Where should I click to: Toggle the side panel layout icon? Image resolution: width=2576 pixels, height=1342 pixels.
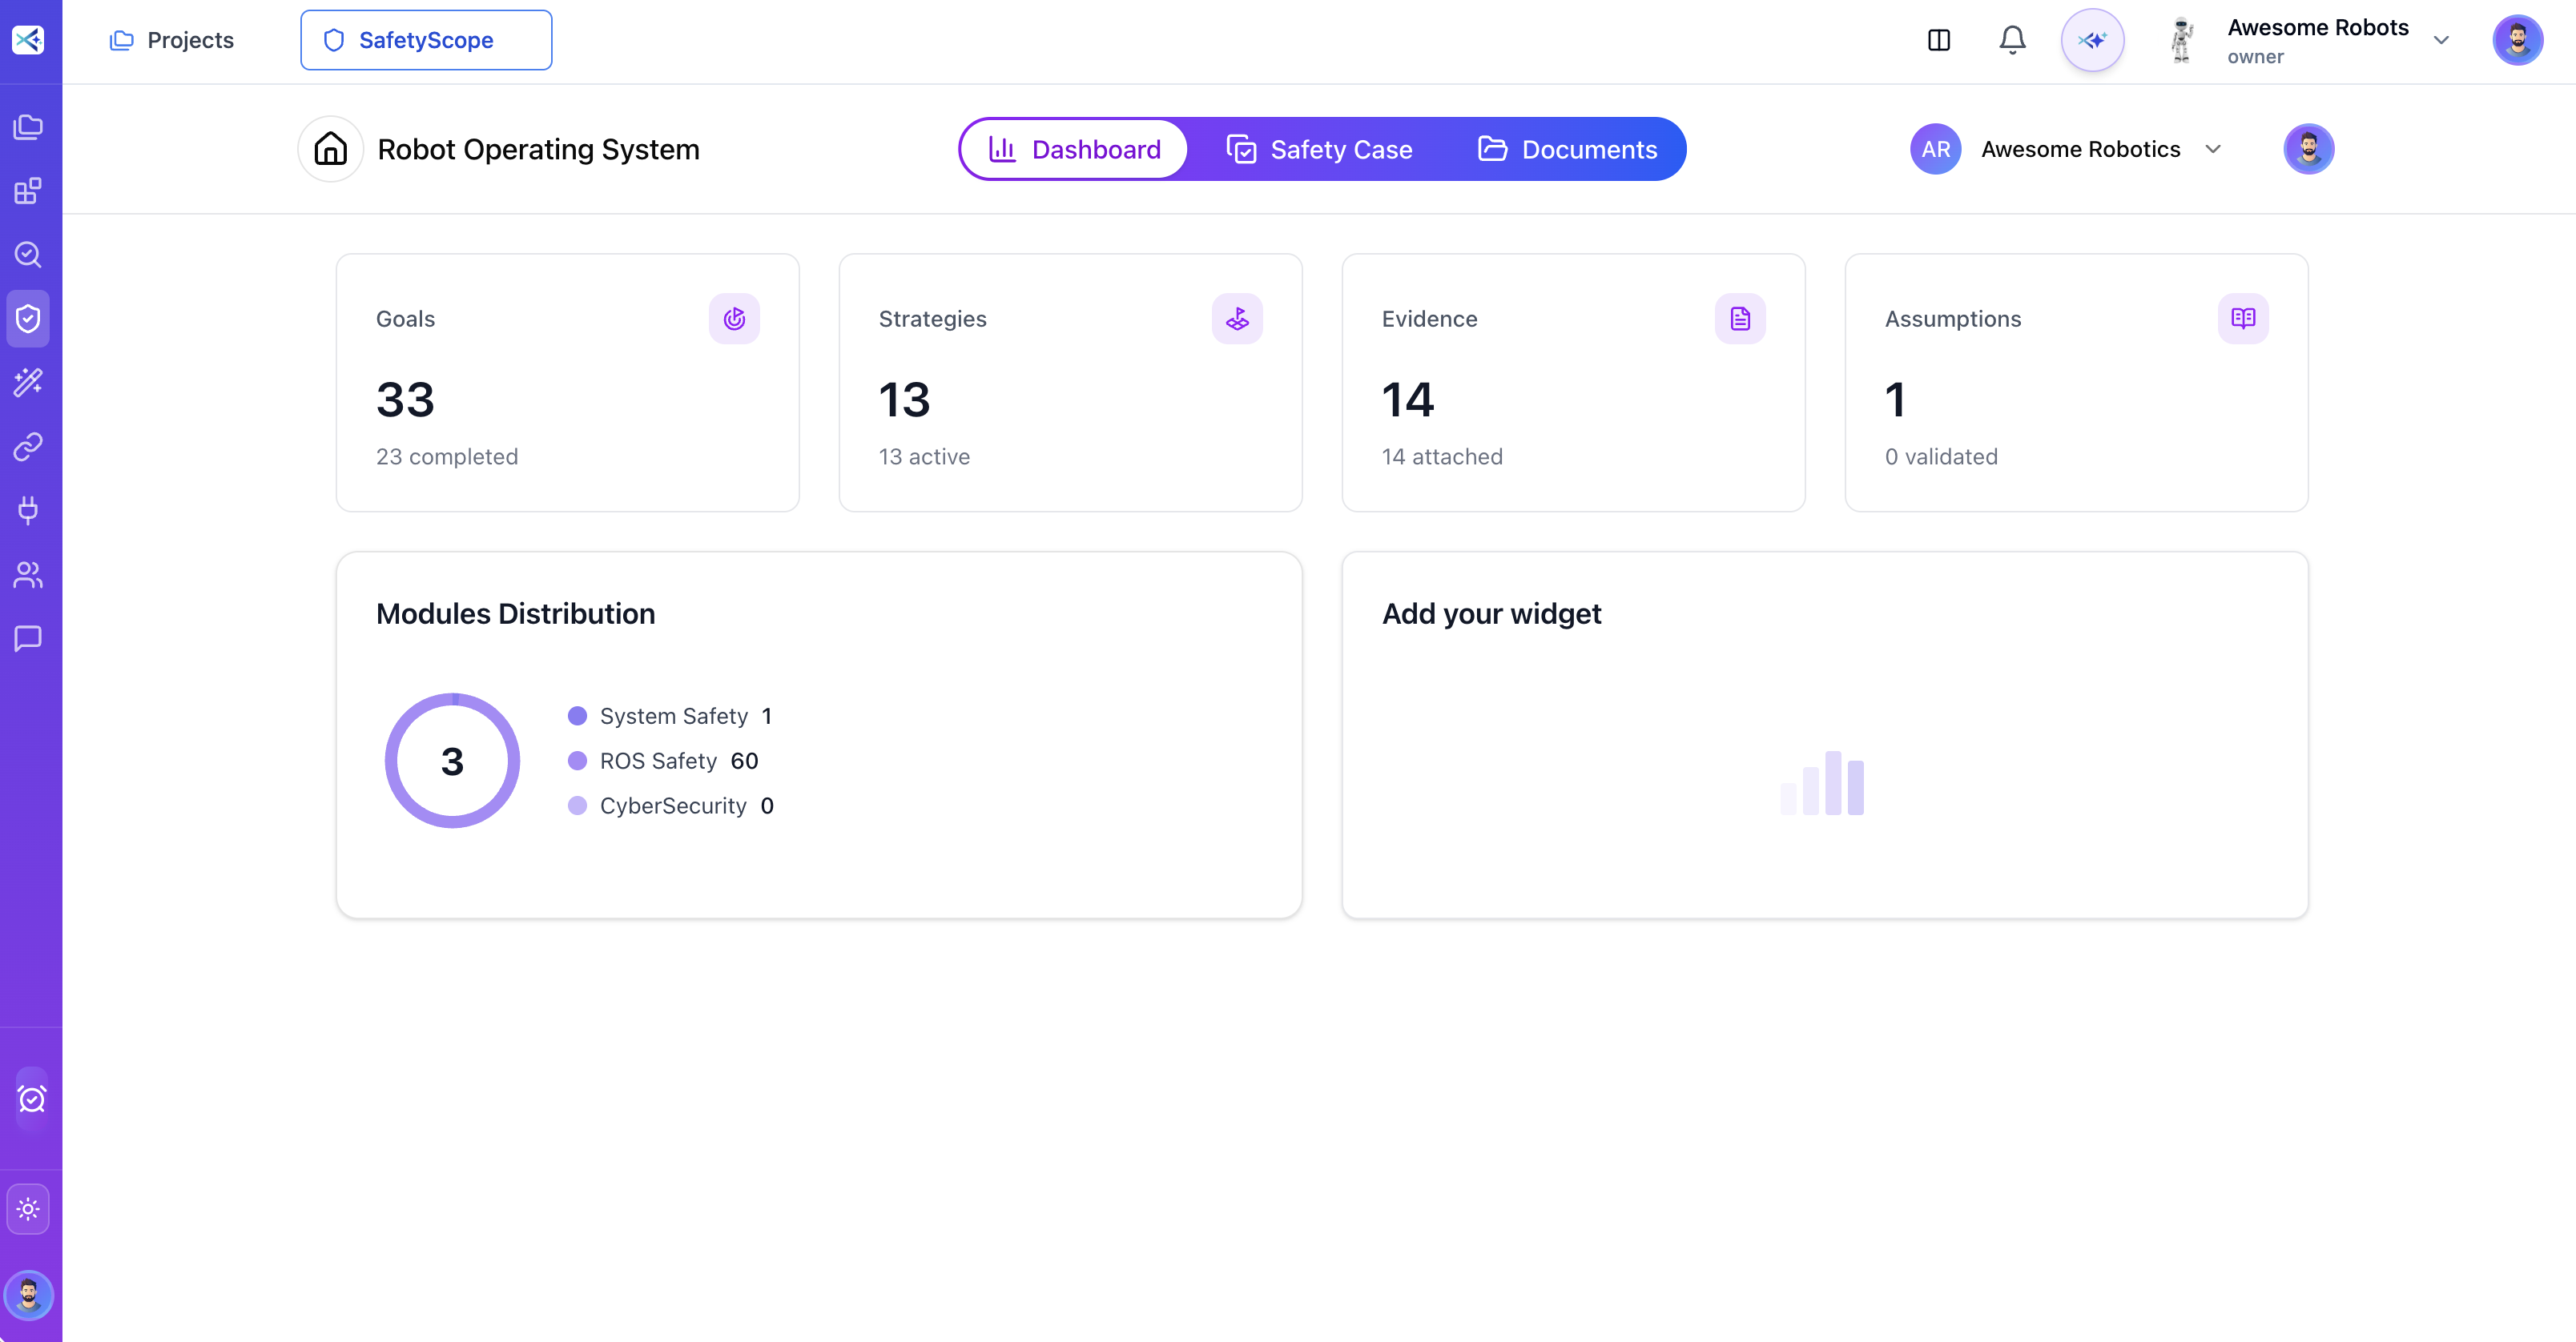[1940, 40]
